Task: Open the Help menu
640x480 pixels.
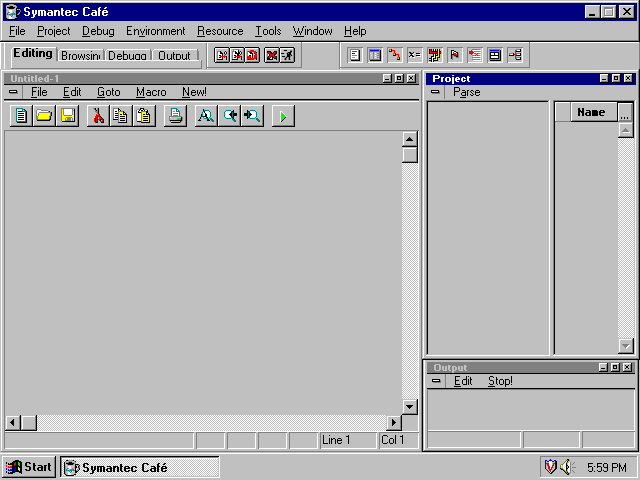Action: click(x=355, y=31)
